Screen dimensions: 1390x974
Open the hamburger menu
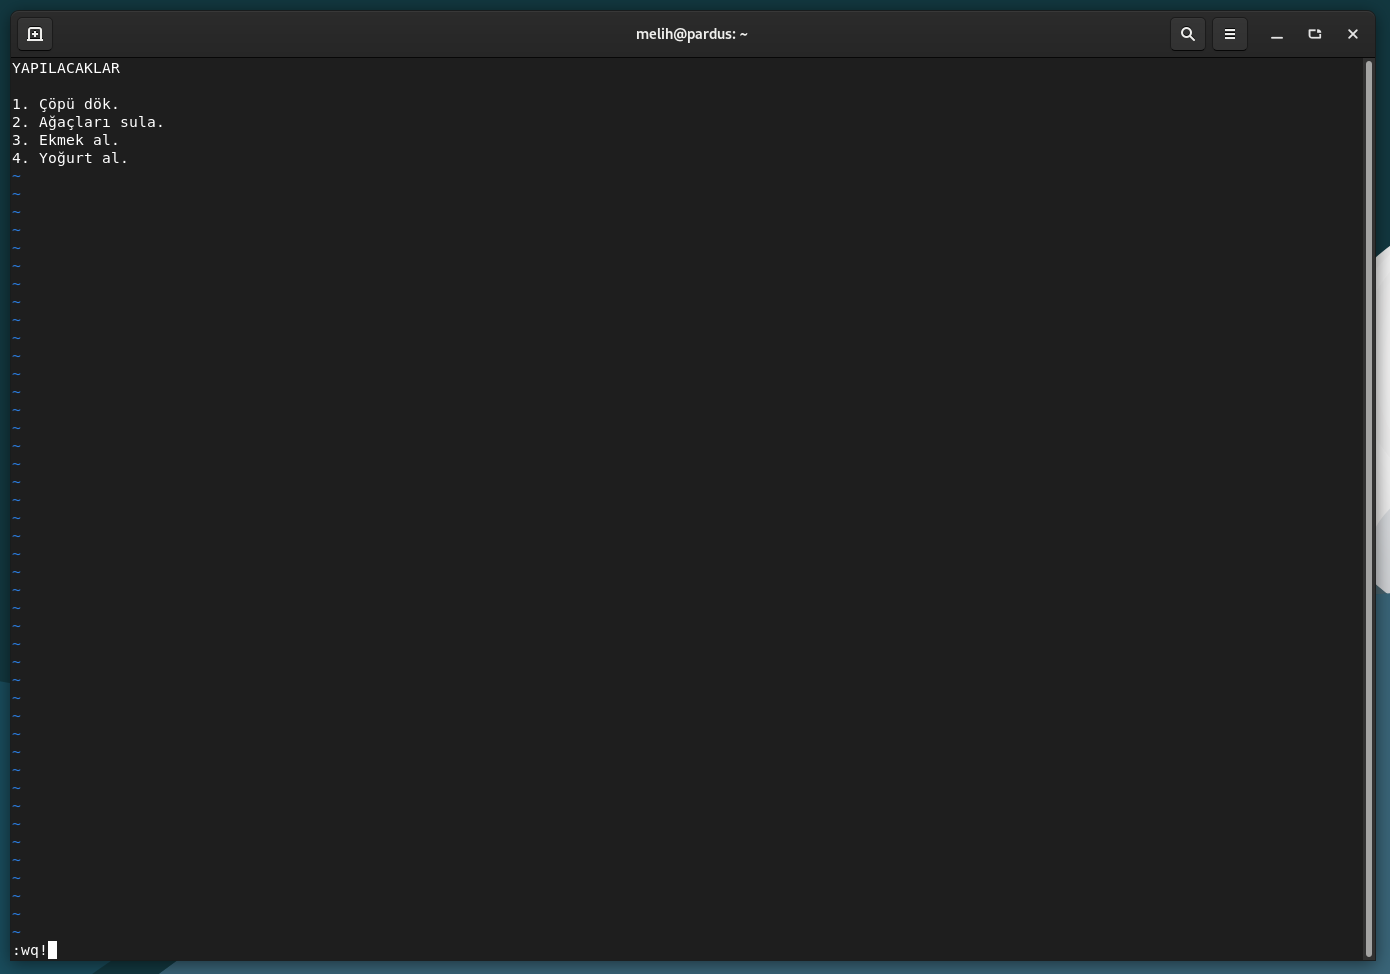tap(1229, 34)
